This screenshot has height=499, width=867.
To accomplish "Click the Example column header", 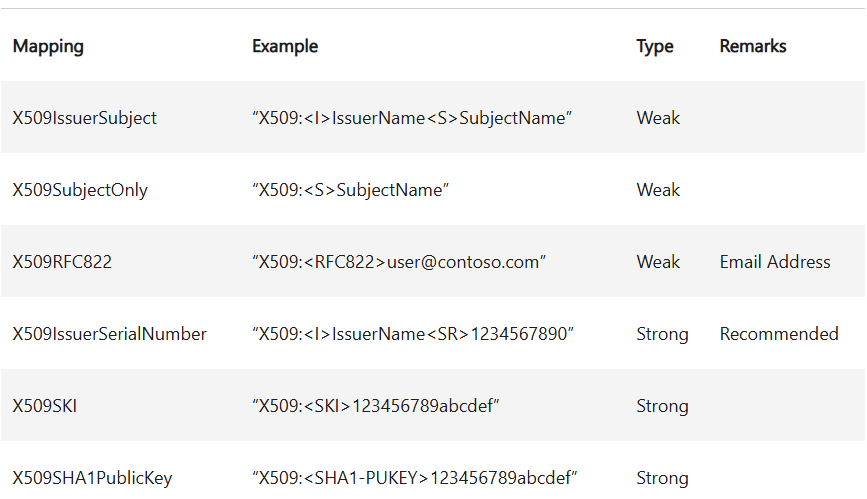I will (x=285, y=46).
